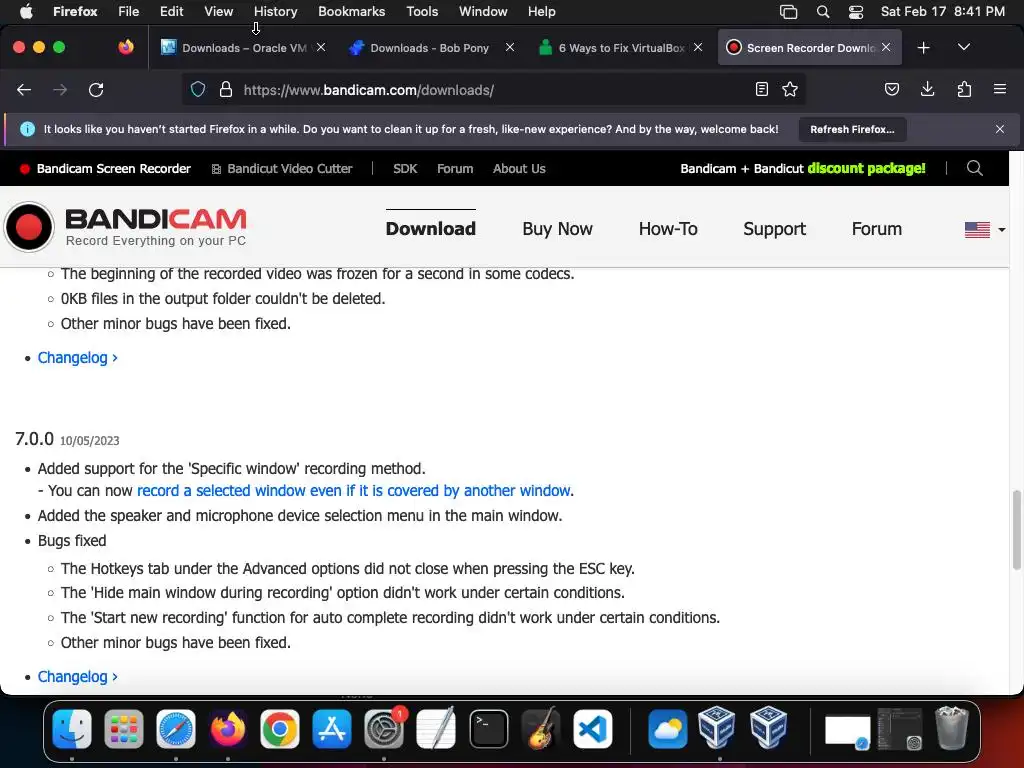The image size is (1024, 768).
Task: Open Finder from the Dock
Action: coord(72,729)
